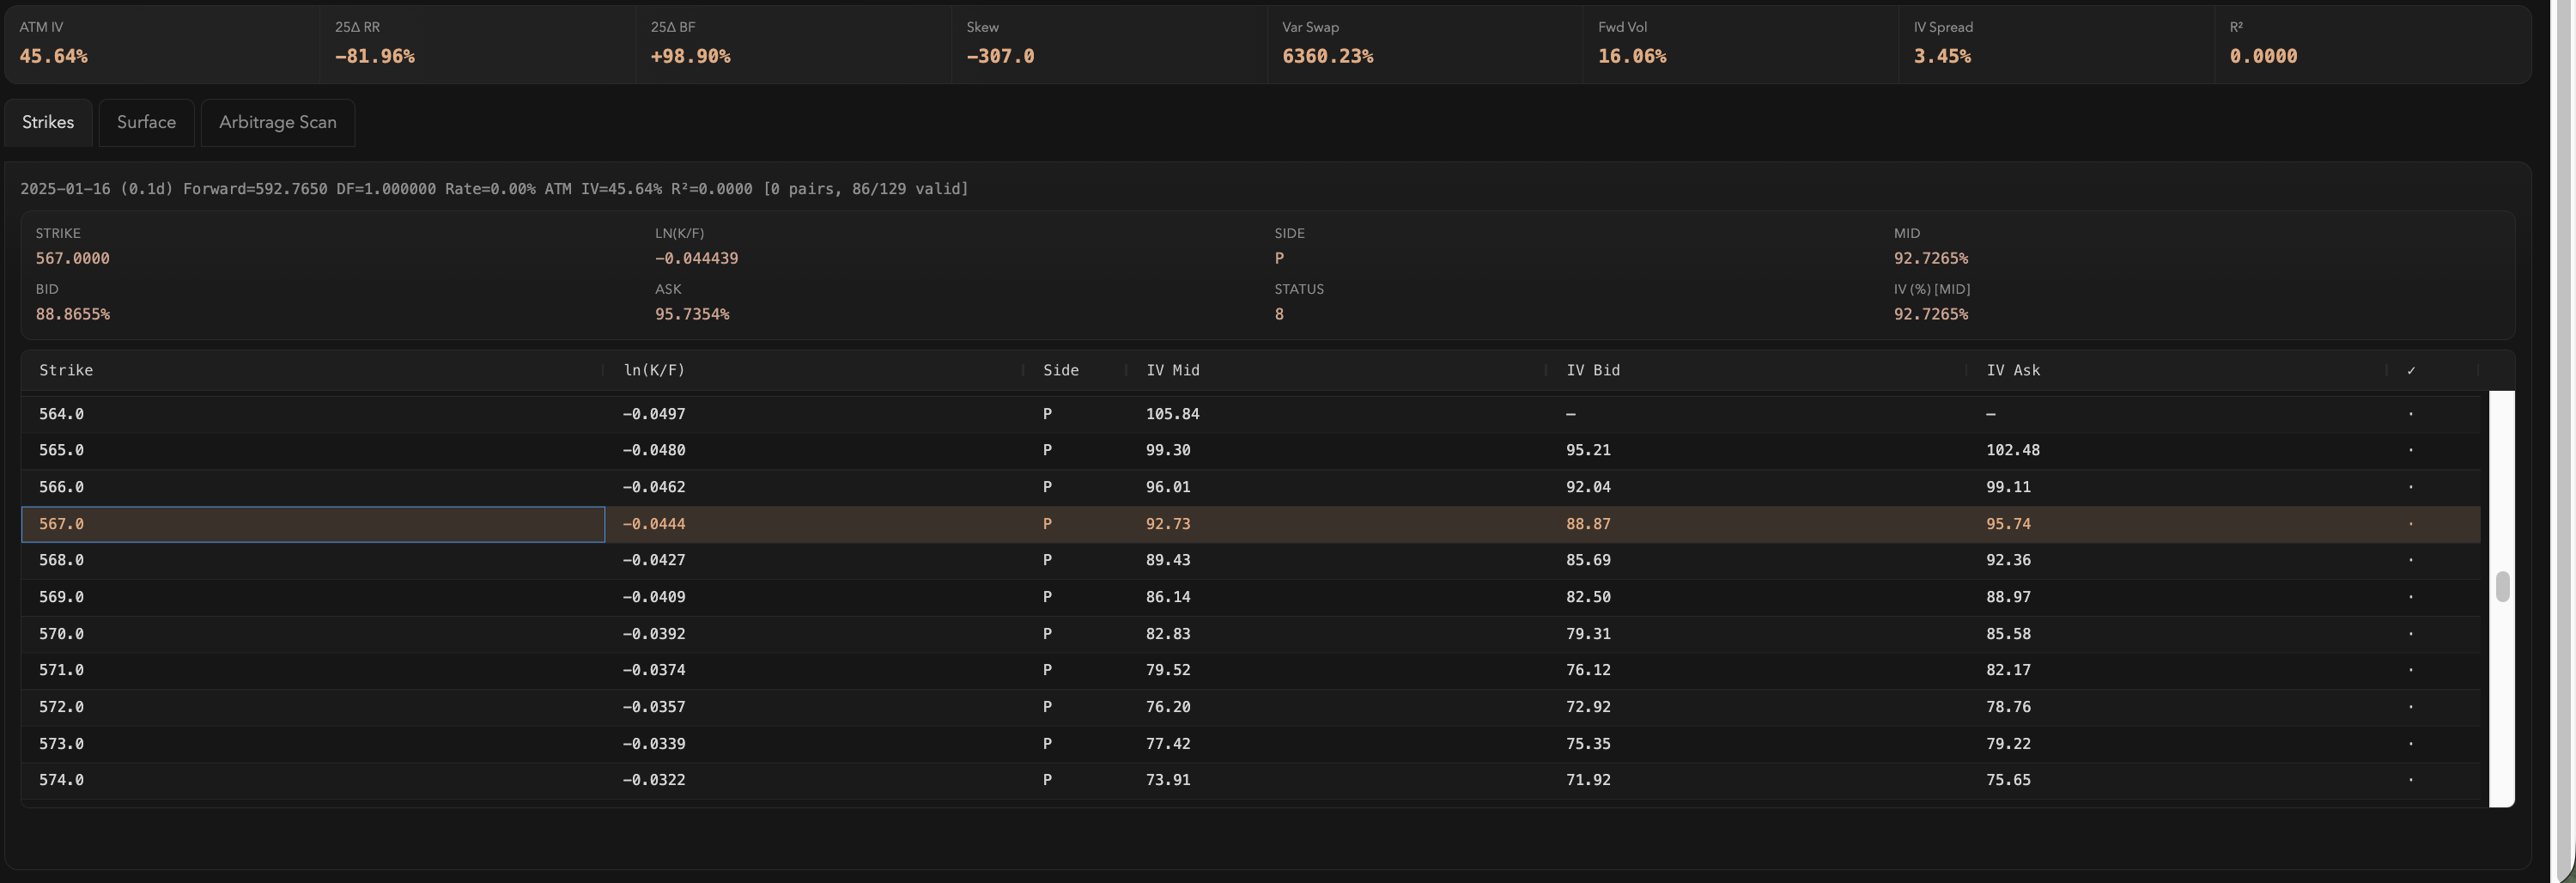Select the IV Mid value 86.14
The height and width of the screenshot is (883, 2576).
click(x=1168, y=597)
